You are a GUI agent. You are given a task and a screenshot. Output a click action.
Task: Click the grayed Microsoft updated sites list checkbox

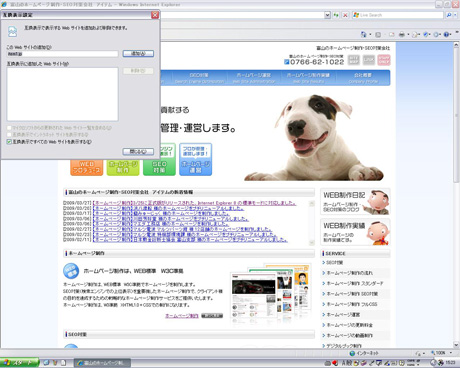pyautogui.click(x=9, y=128)
